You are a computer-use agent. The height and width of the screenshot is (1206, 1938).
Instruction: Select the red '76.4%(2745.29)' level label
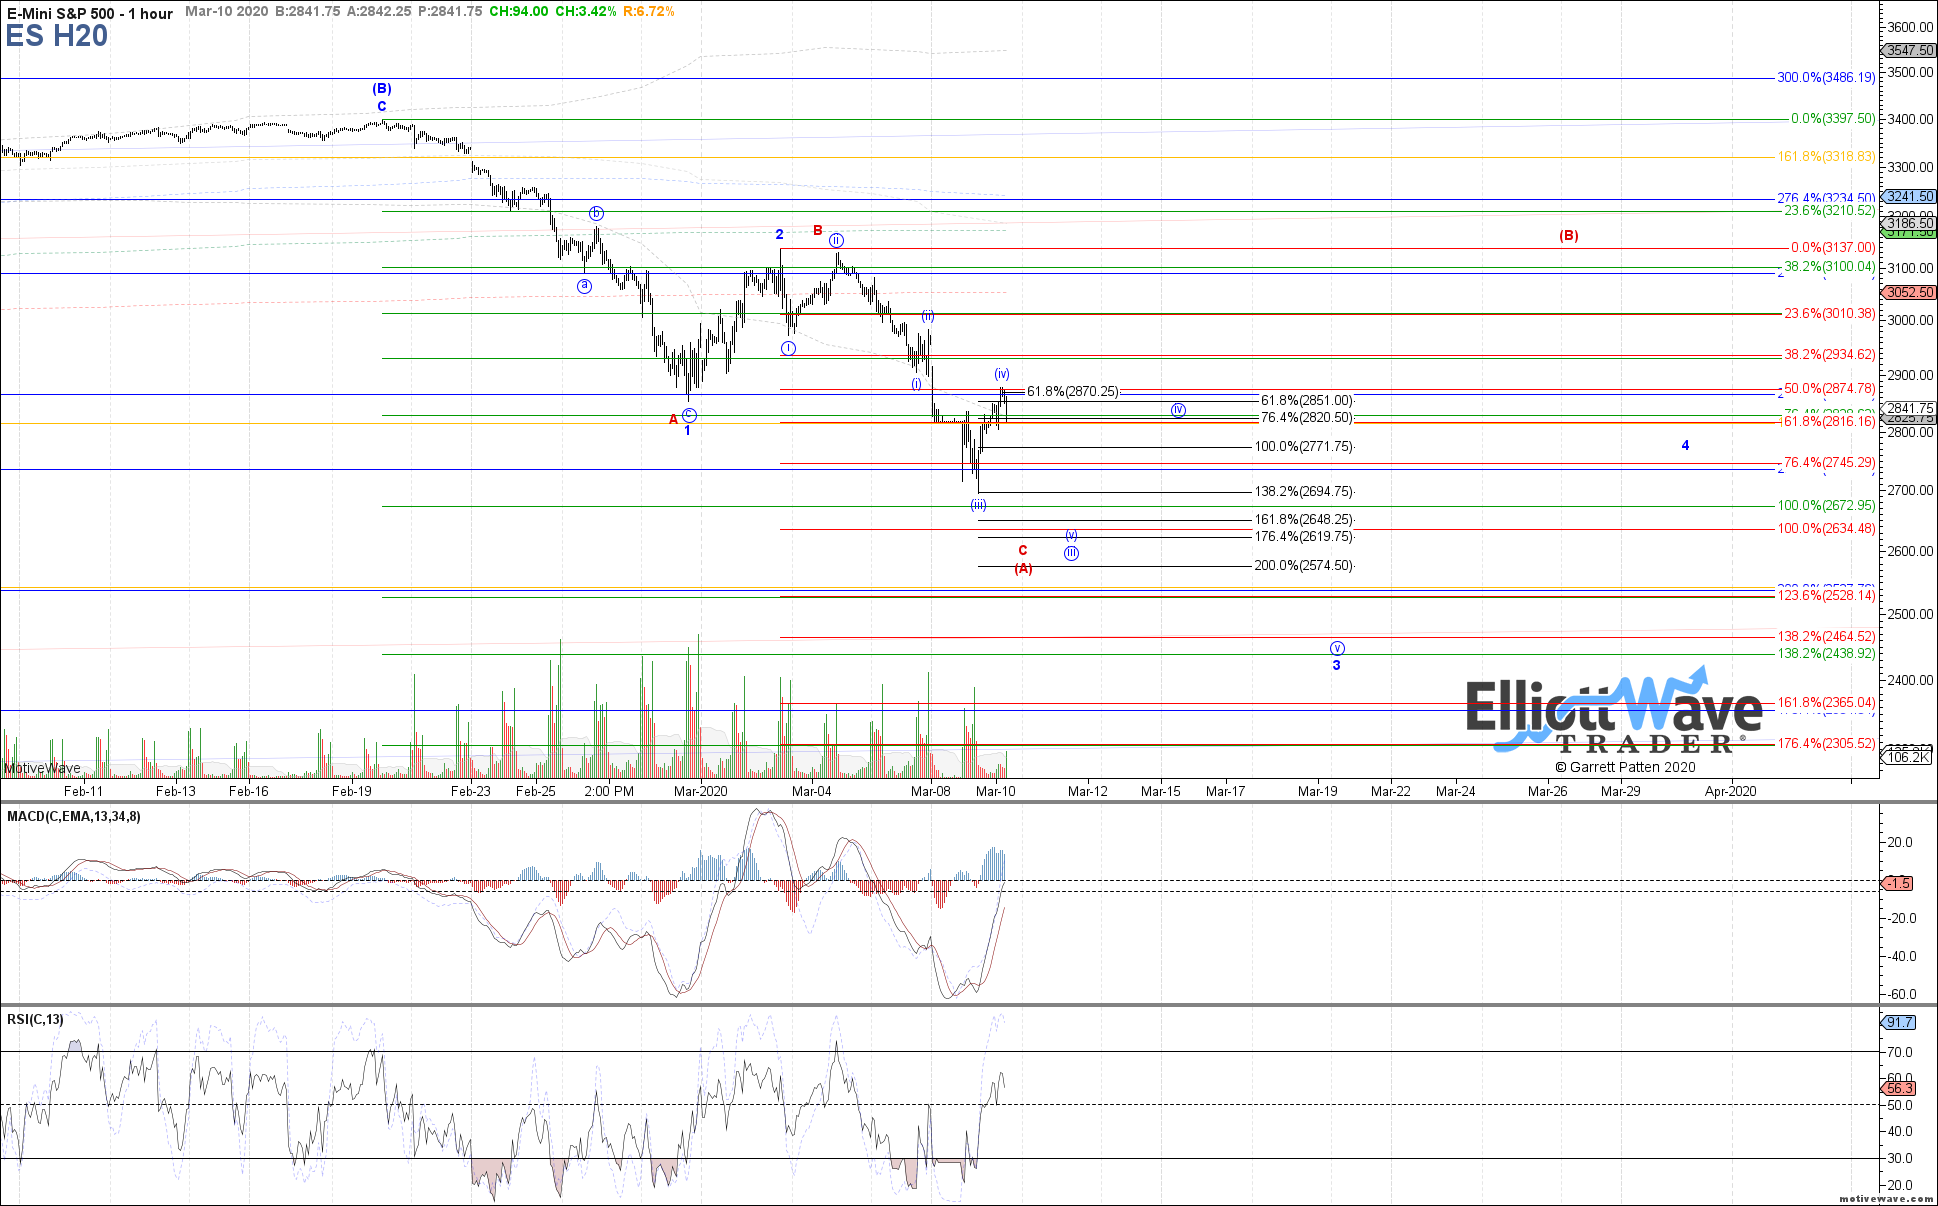(x=1830, y=463)
